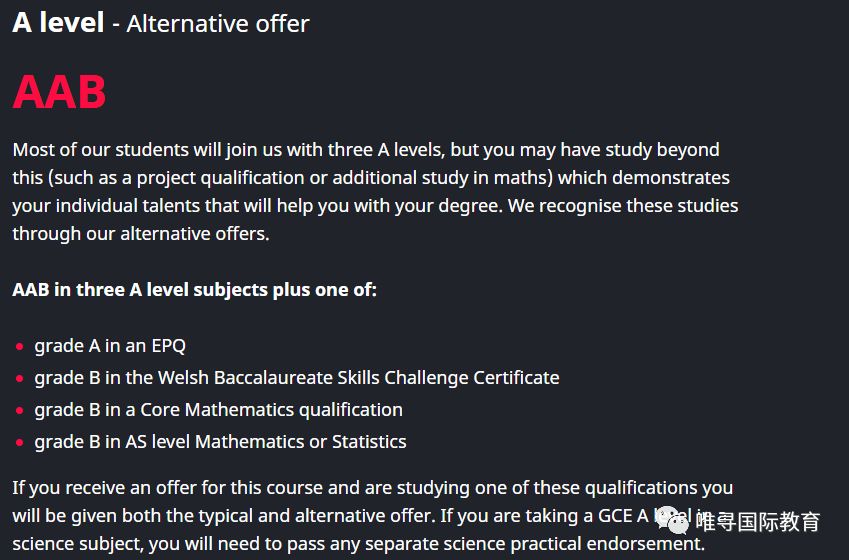Click the red bullet before Core Mathematics line
Image resolution: width=849 pixels, height=560 pixels.
[20, 411]
